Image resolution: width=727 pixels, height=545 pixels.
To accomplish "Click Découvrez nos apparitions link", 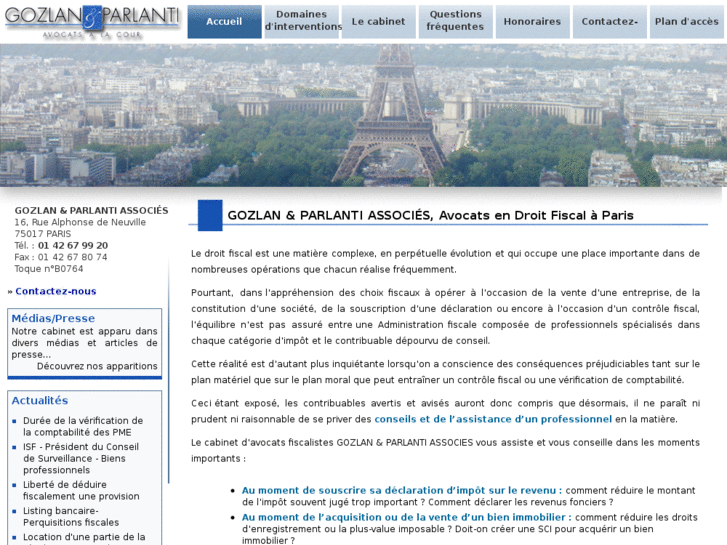I will [97, 366].
